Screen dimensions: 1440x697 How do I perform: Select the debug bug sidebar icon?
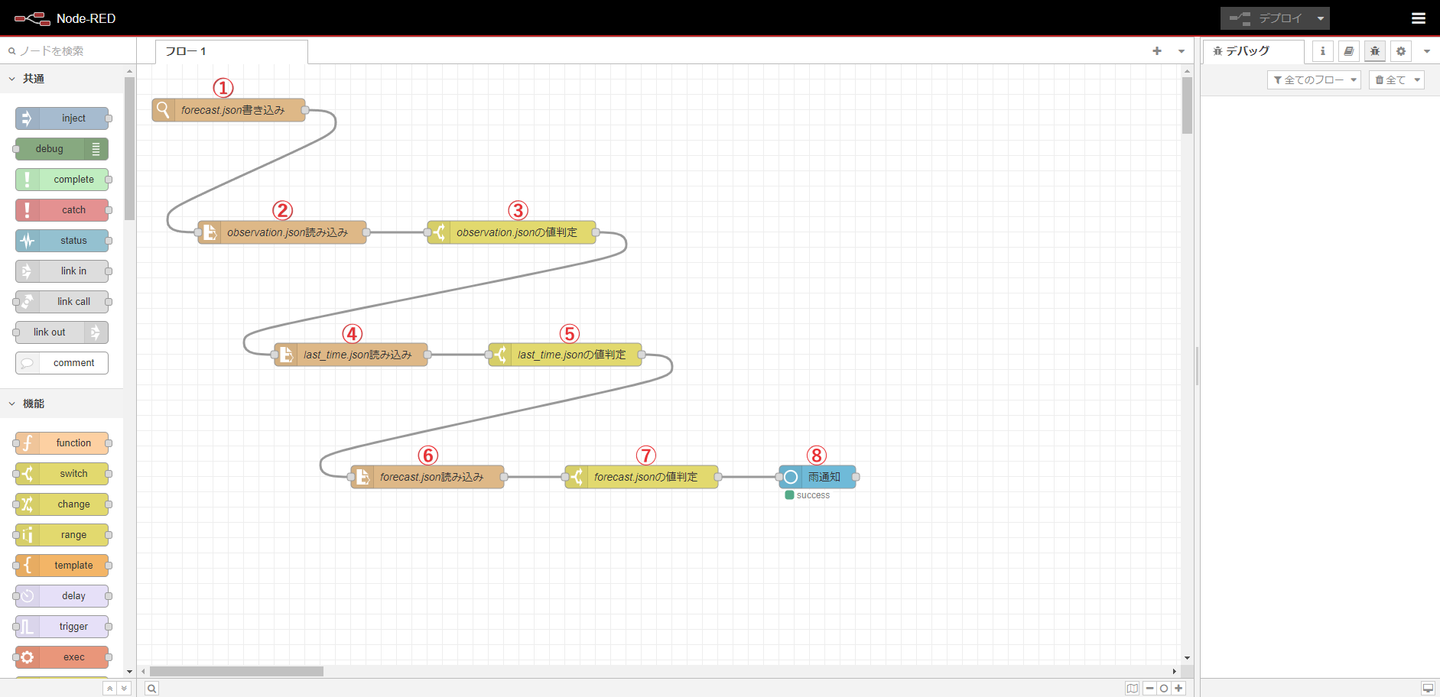[x=1375, y=51]
